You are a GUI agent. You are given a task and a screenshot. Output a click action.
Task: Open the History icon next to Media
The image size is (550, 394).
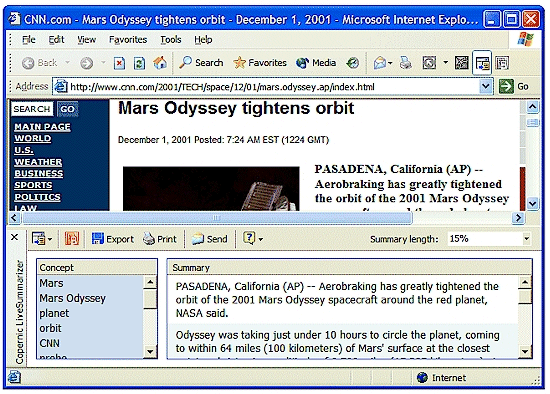(353, 63)
